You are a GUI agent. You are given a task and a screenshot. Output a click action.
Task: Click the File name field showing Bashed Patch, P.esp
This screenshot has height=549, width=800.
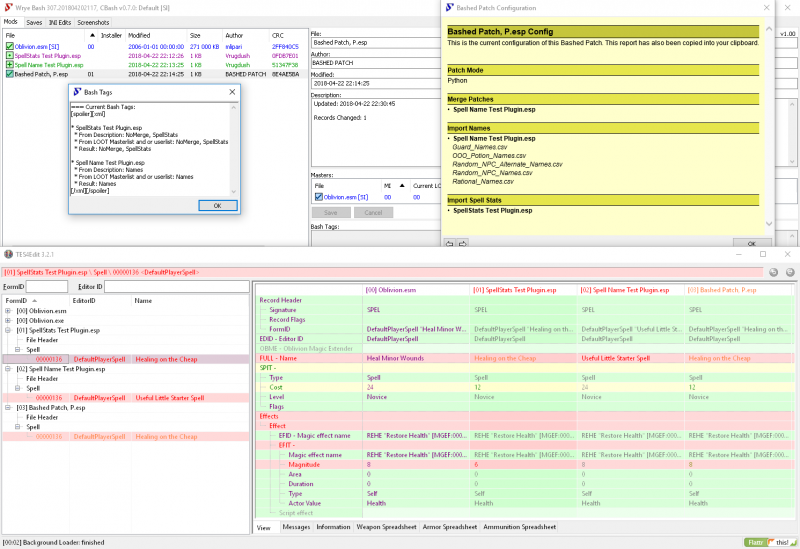(x=376, y=42)
